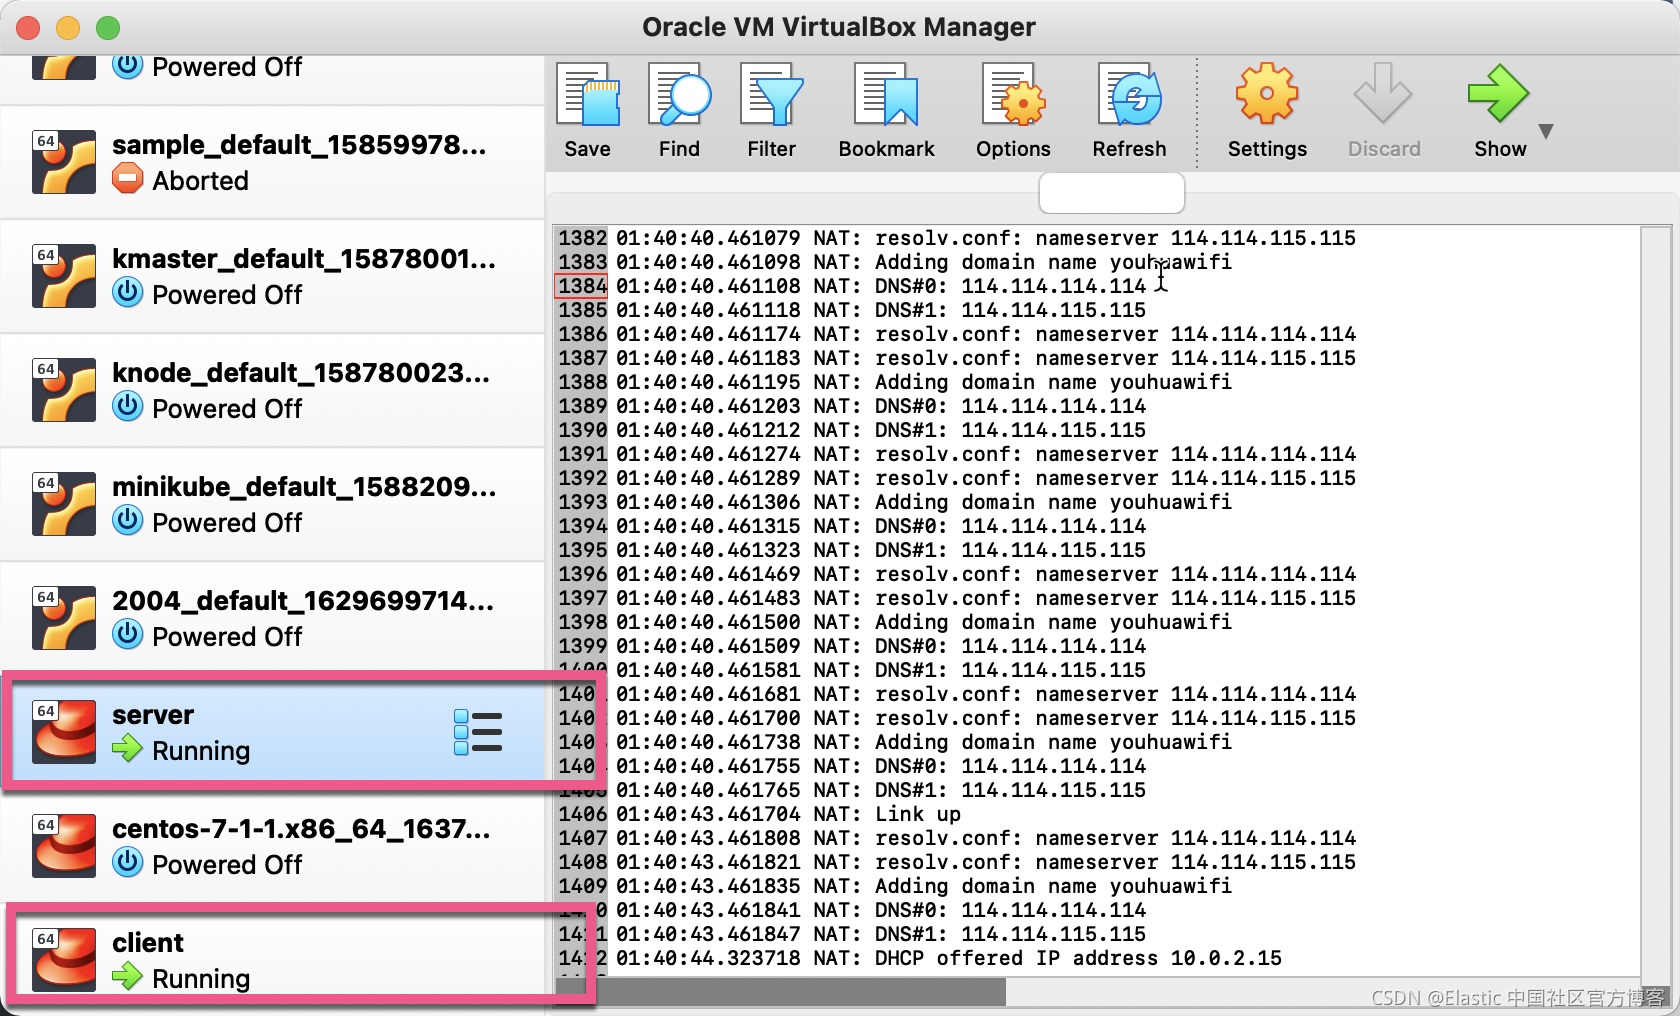Open VM Settings gear icon
The image size is (1680, 1016).
pos(1267,94)
